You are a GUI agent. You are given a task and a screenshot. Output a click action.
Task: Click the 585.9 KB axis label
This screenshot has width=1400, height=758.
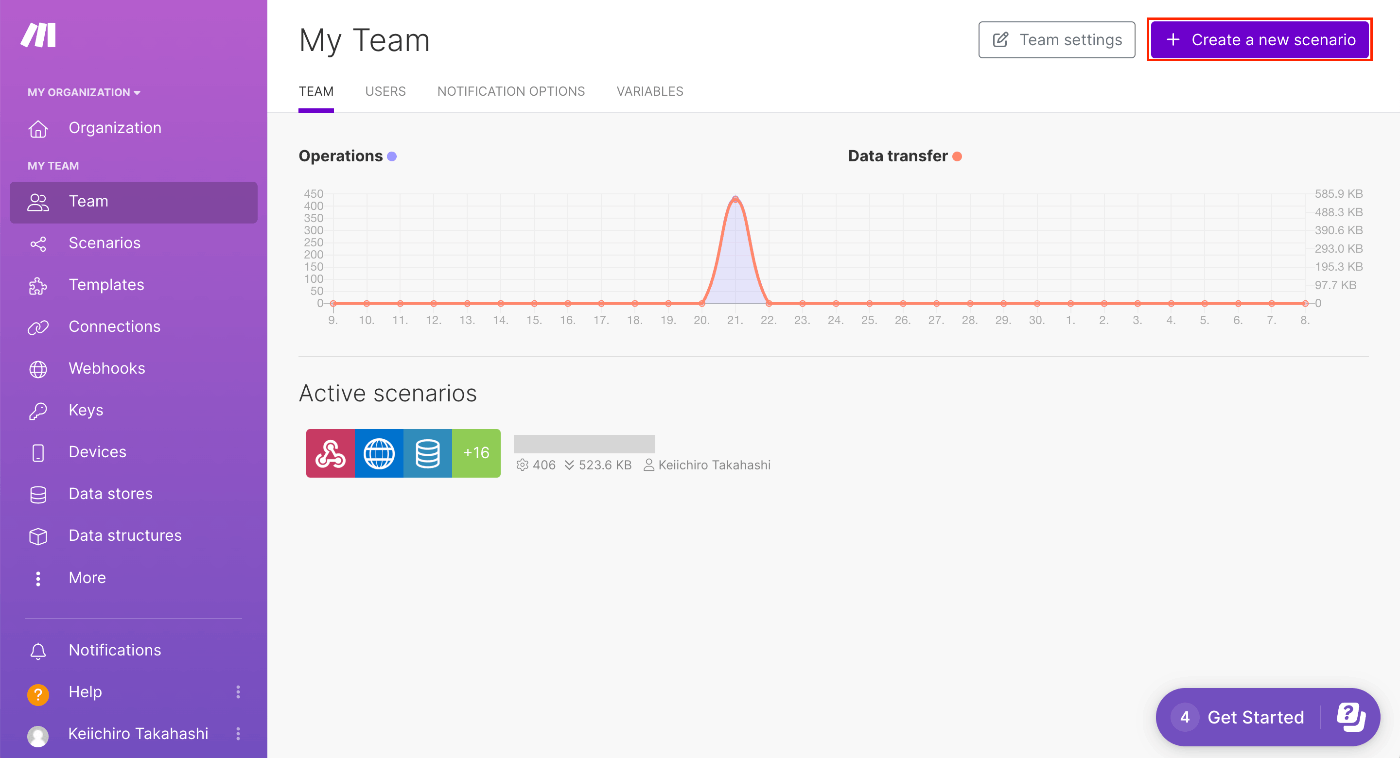pos(1339,194)
